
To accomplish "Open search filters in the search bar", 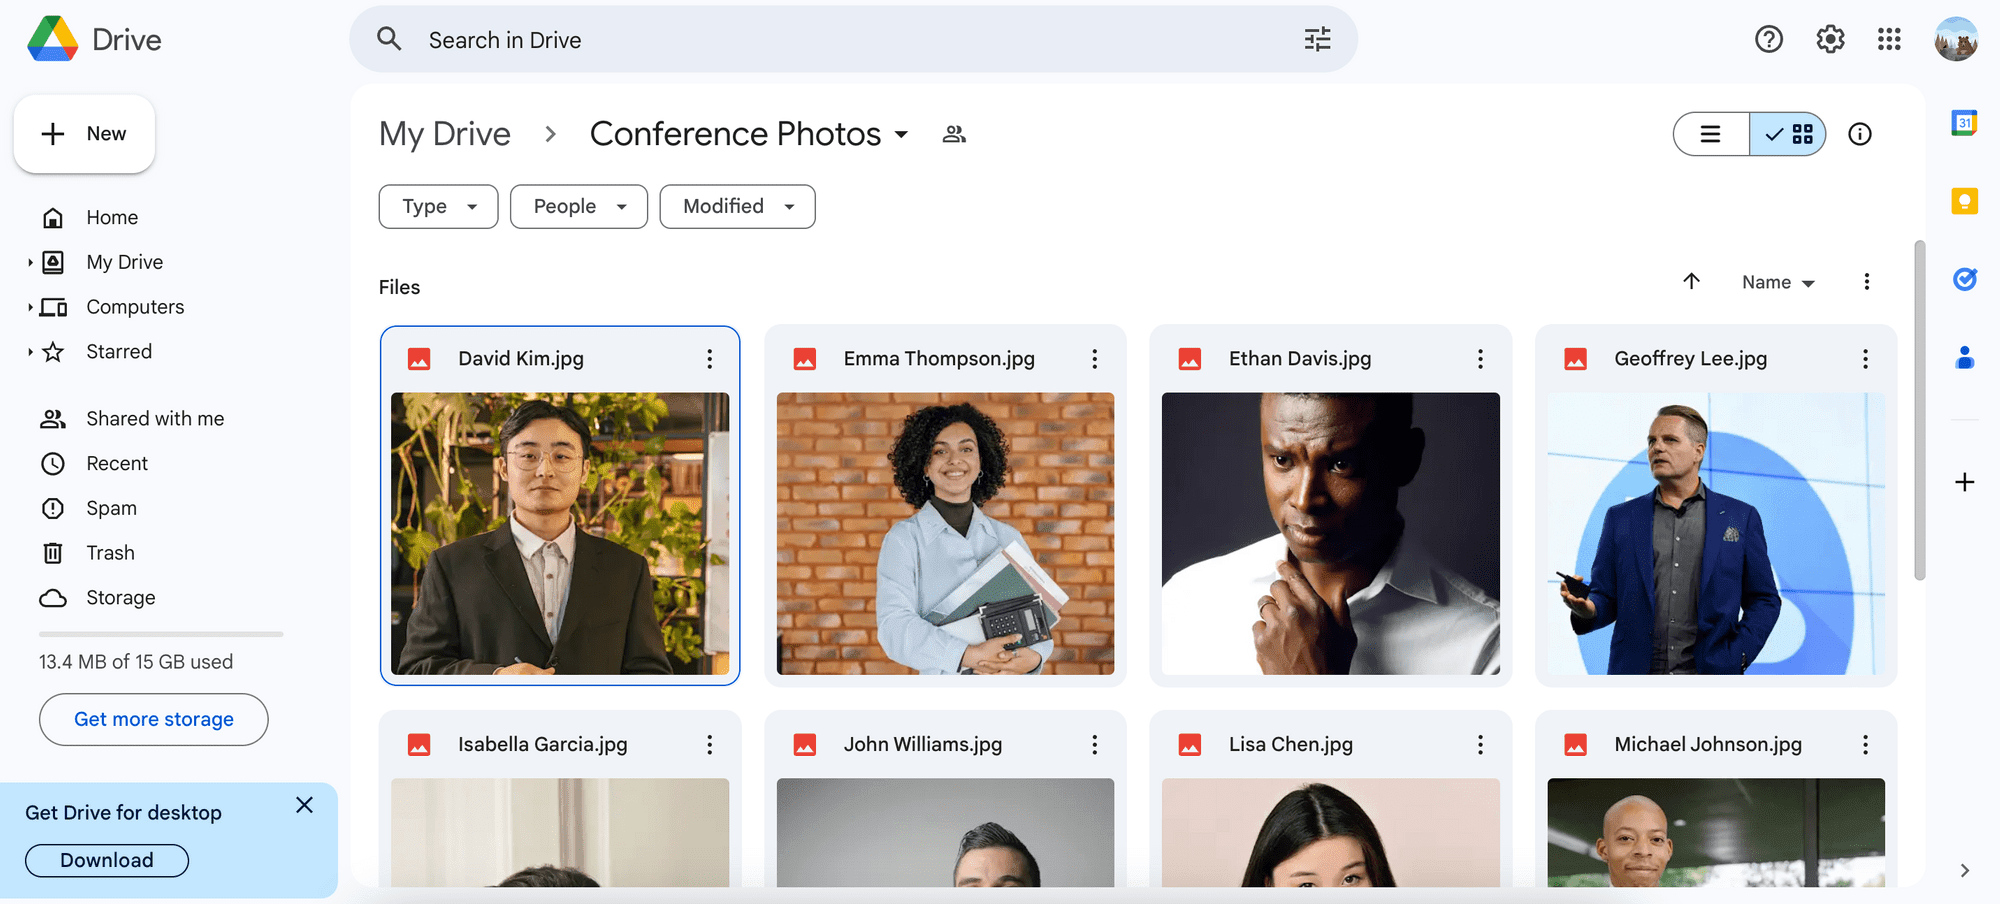I will click(x=1317, y=39).
